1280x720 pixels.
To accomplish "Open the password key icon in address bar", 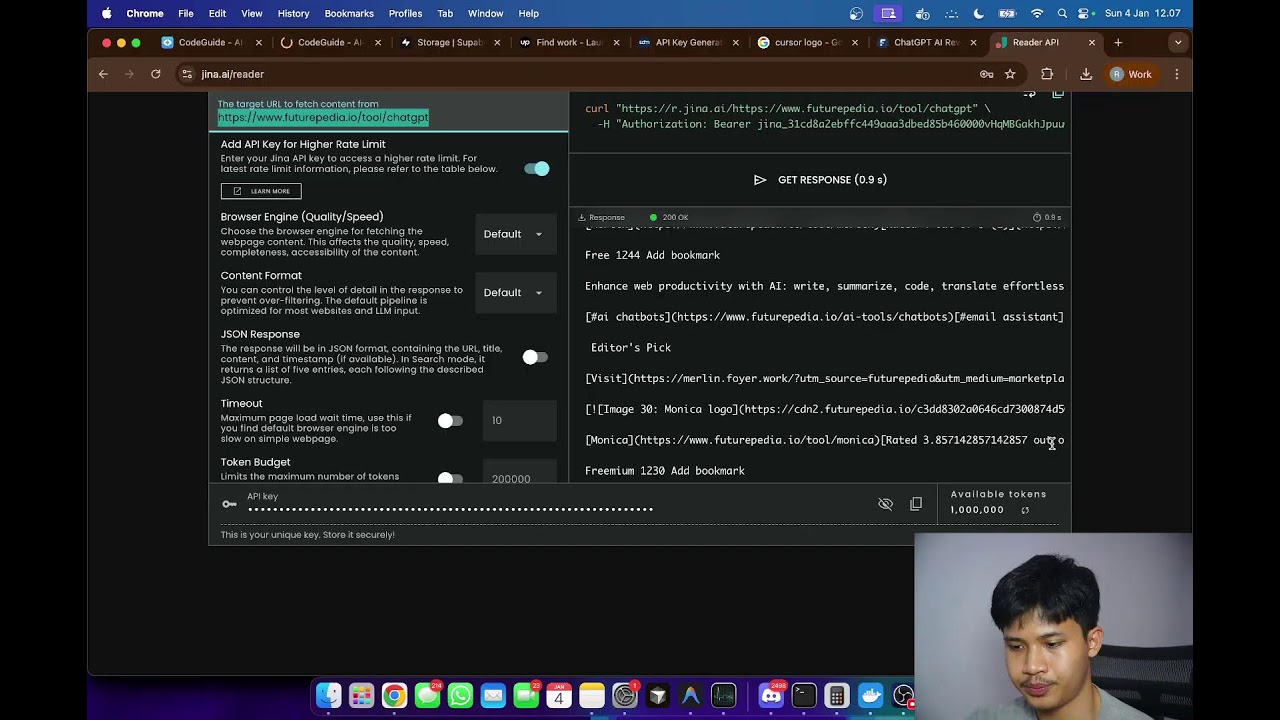I will pyautogui.click(x=986, y=74).
